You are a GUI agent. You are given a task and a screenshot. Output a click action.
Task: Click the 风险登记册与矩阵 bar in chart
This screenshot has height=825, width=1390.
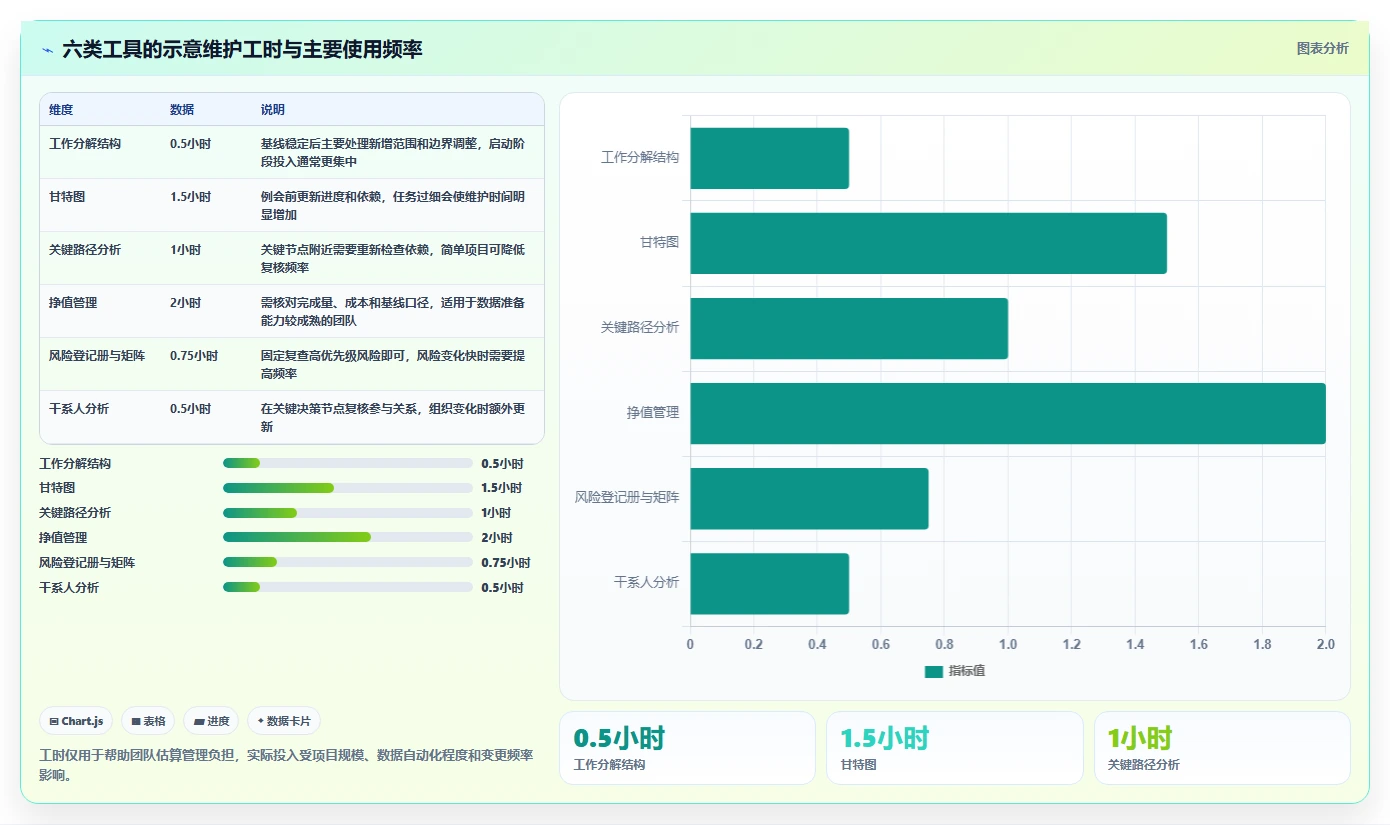coord(809,498)
